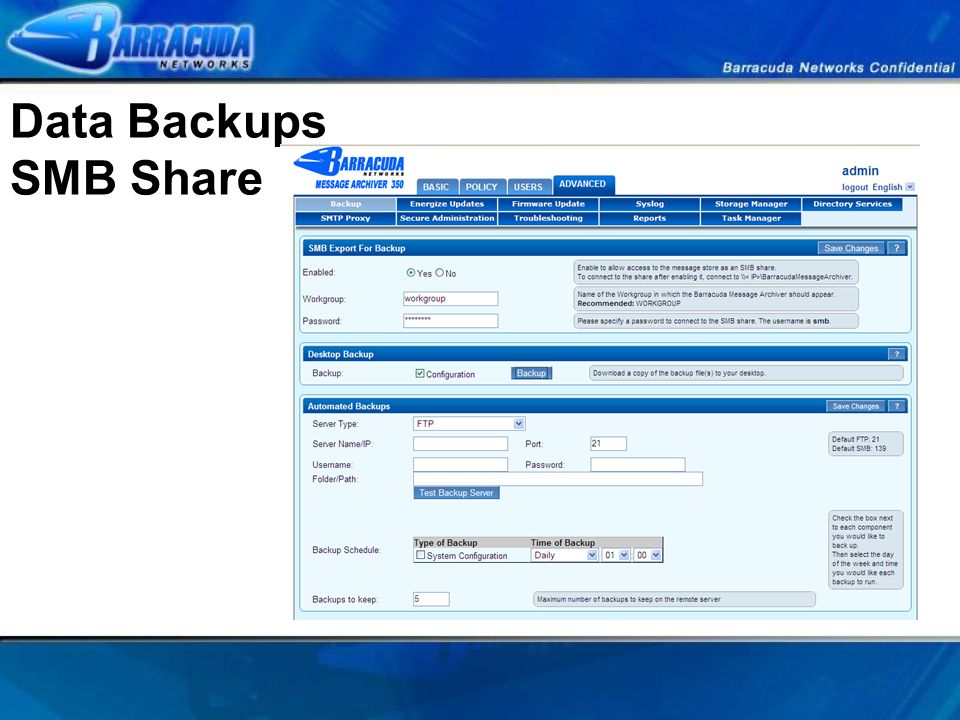960x720 pixels.
Task: Go to SMTP Proxy page
Action: (345, 218)
